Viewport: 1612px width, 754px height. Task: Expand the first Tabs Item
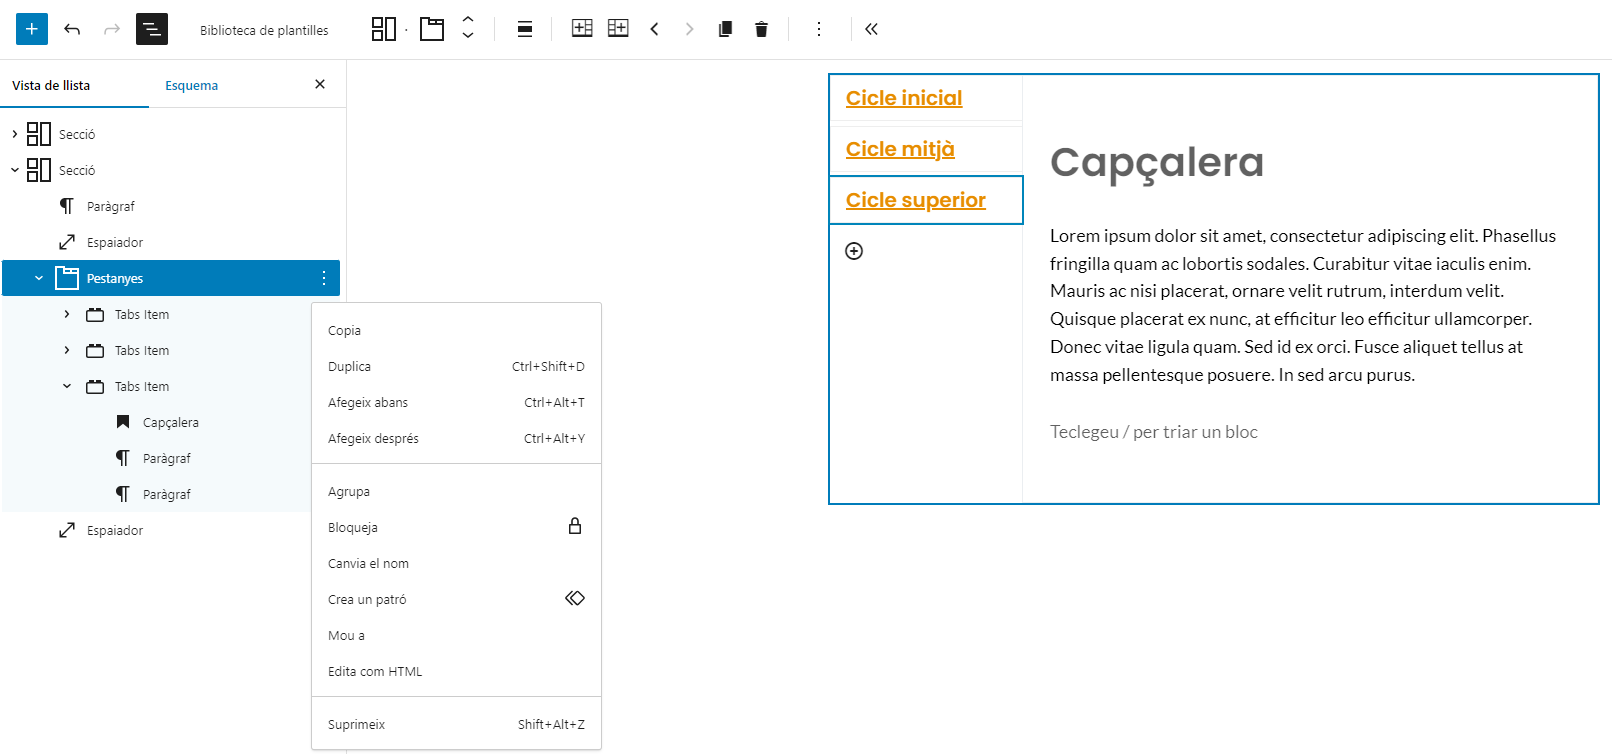pos(67,314)
